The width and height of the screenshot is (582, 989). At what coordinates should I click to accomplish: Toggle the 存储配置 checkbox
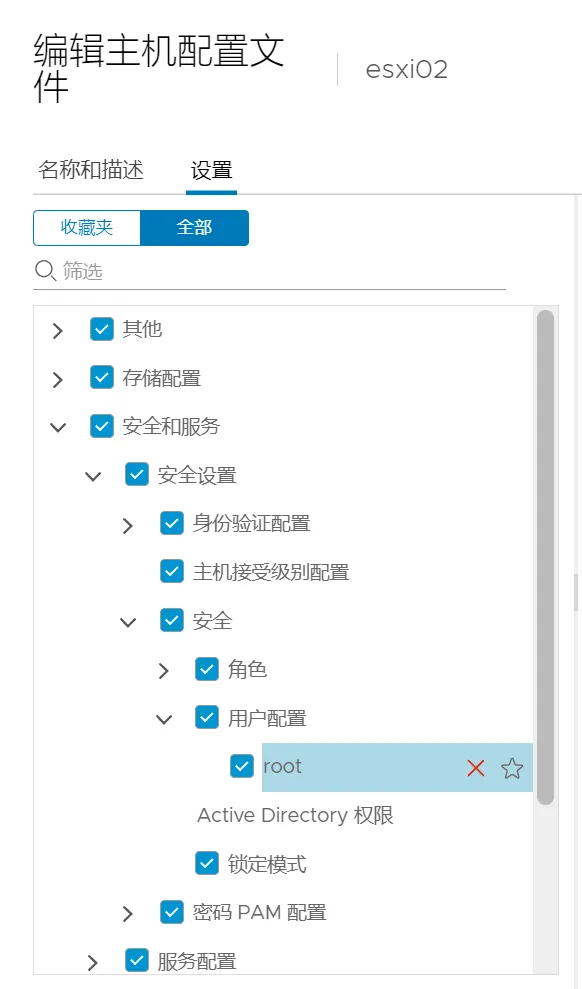point(102,378)
